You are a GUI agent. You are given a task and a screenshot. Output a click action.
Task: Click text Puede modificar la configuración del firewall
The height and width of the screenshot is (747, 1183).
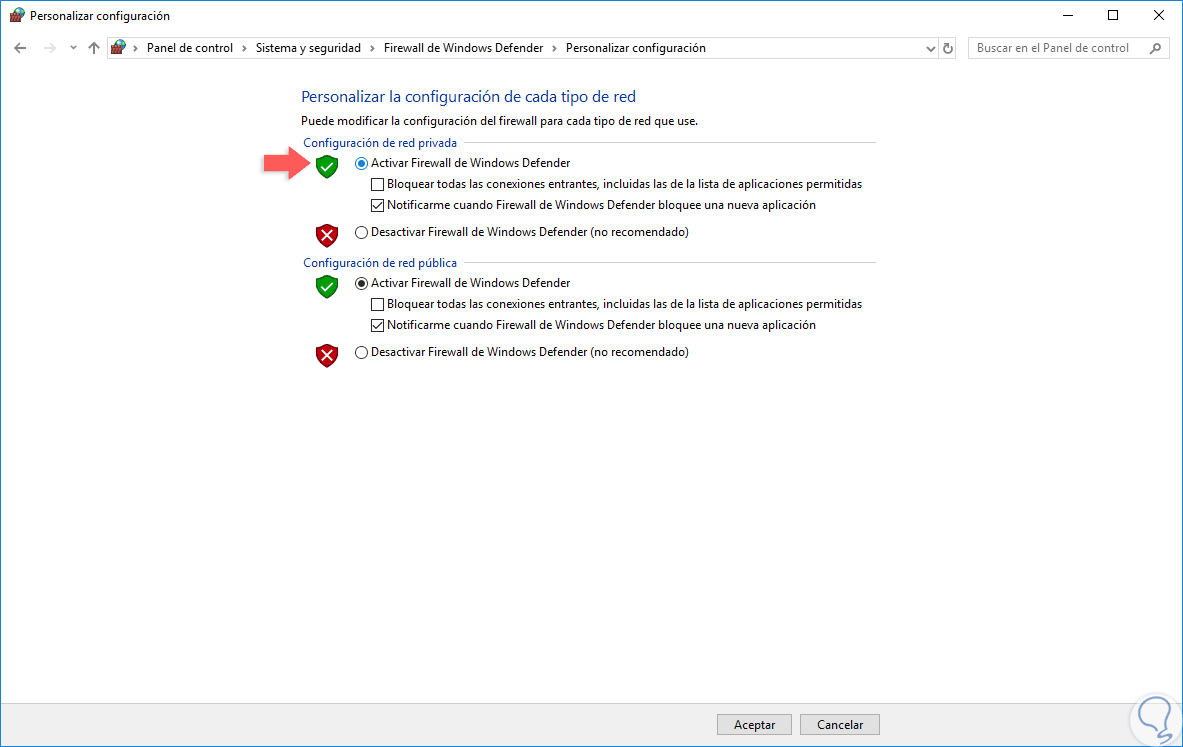pos(499,121)
